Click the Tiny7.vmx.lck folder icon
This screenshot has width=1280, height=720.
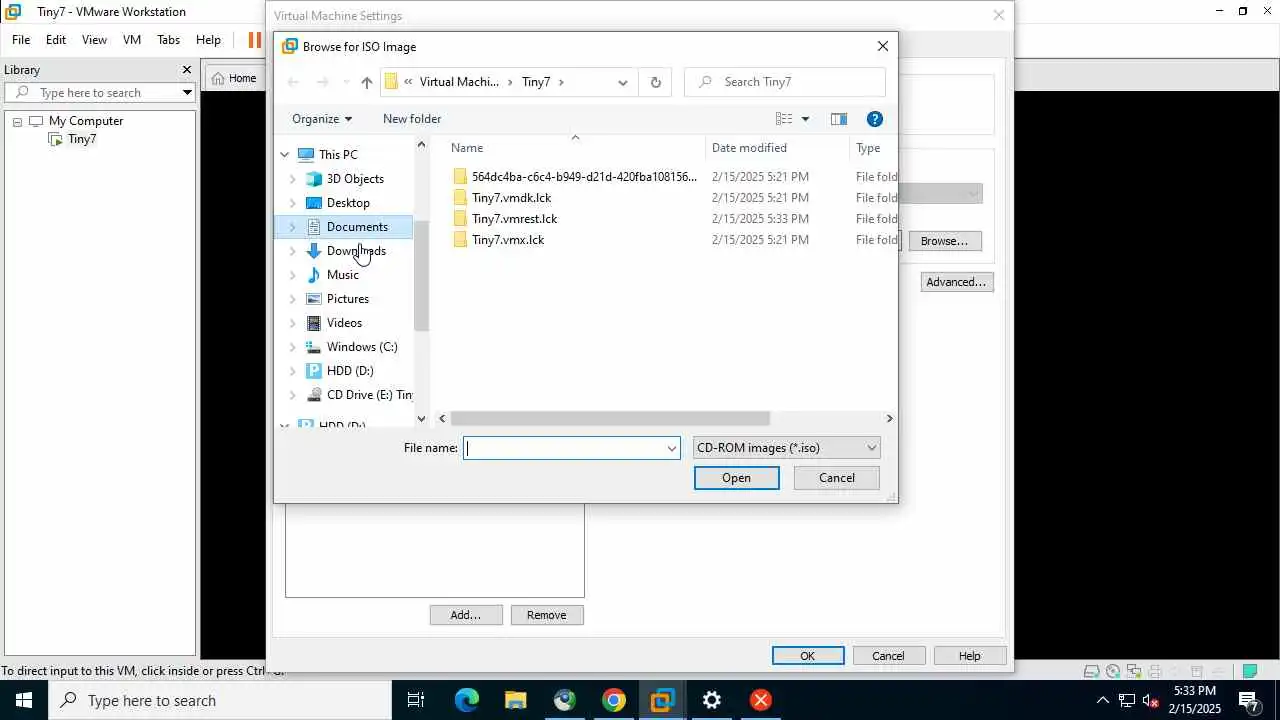[x=460, y=240]
